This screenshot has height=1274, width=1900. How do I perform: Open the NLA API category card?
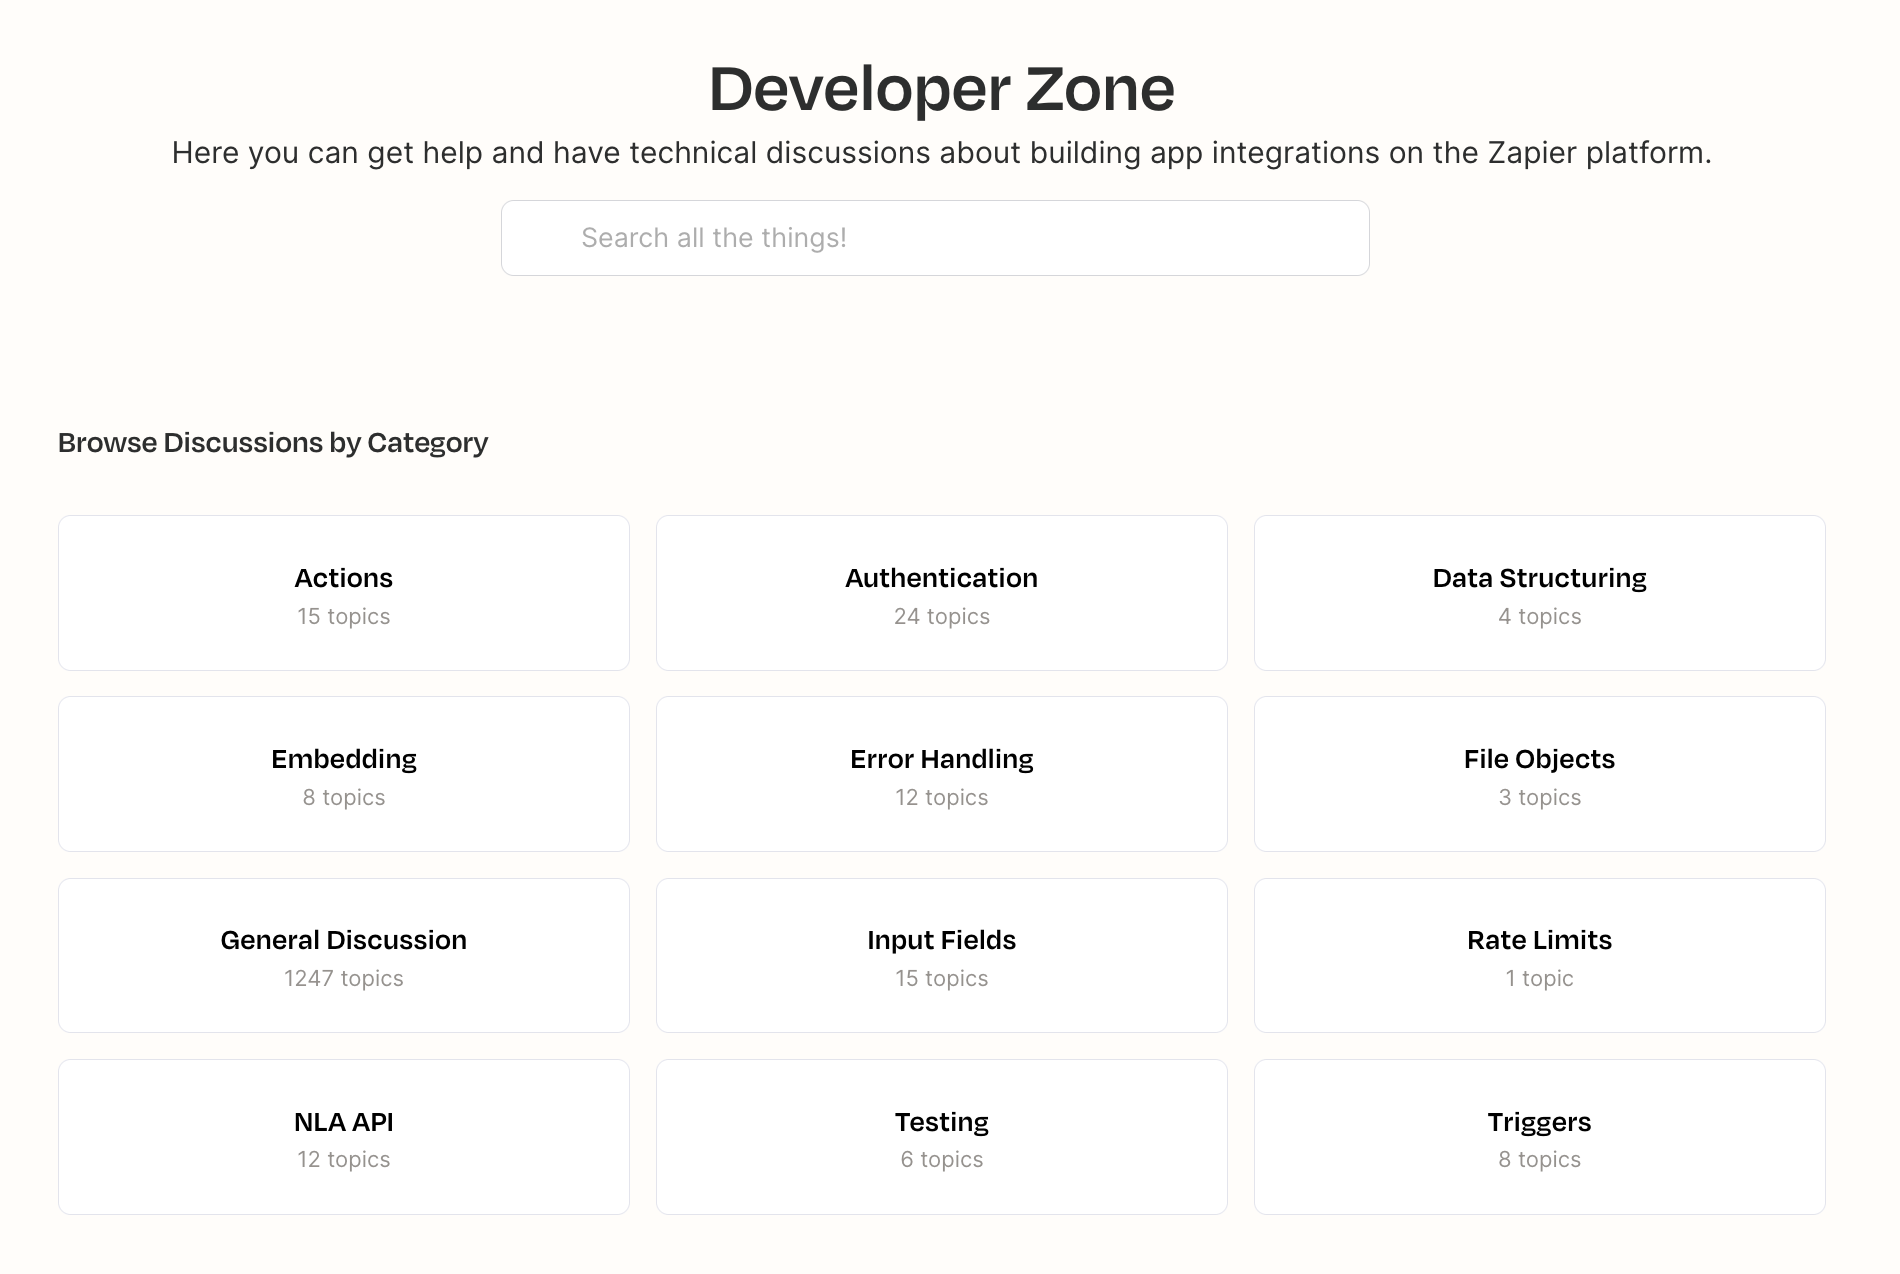pyautogui.click(x=344, y=1137)
